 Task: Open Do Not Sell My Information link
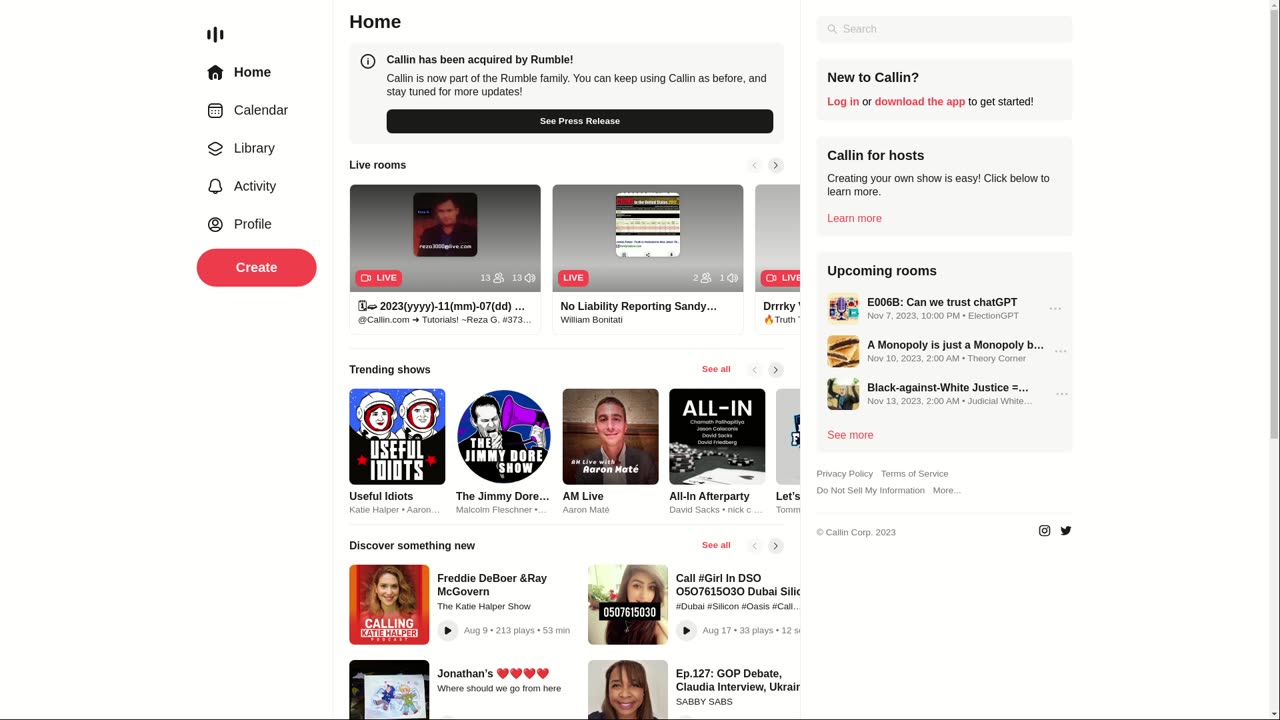tap(870, 491)
